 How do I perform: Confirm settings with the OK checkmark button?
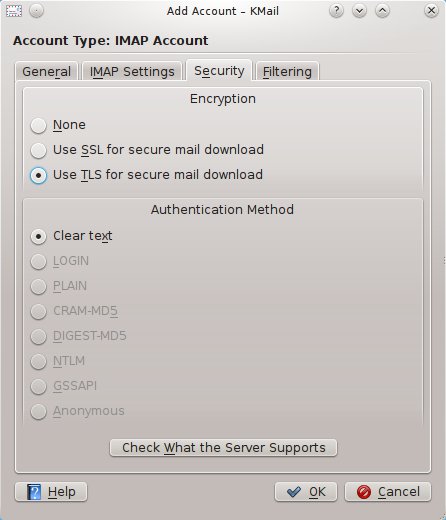coord(306,492)
